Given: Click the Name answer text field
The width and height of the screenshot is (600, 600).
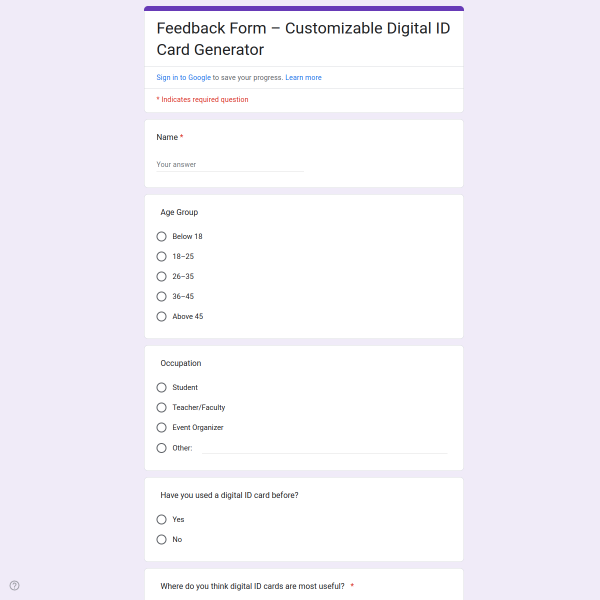Looking at the screenshot, I should coord(230,165).
